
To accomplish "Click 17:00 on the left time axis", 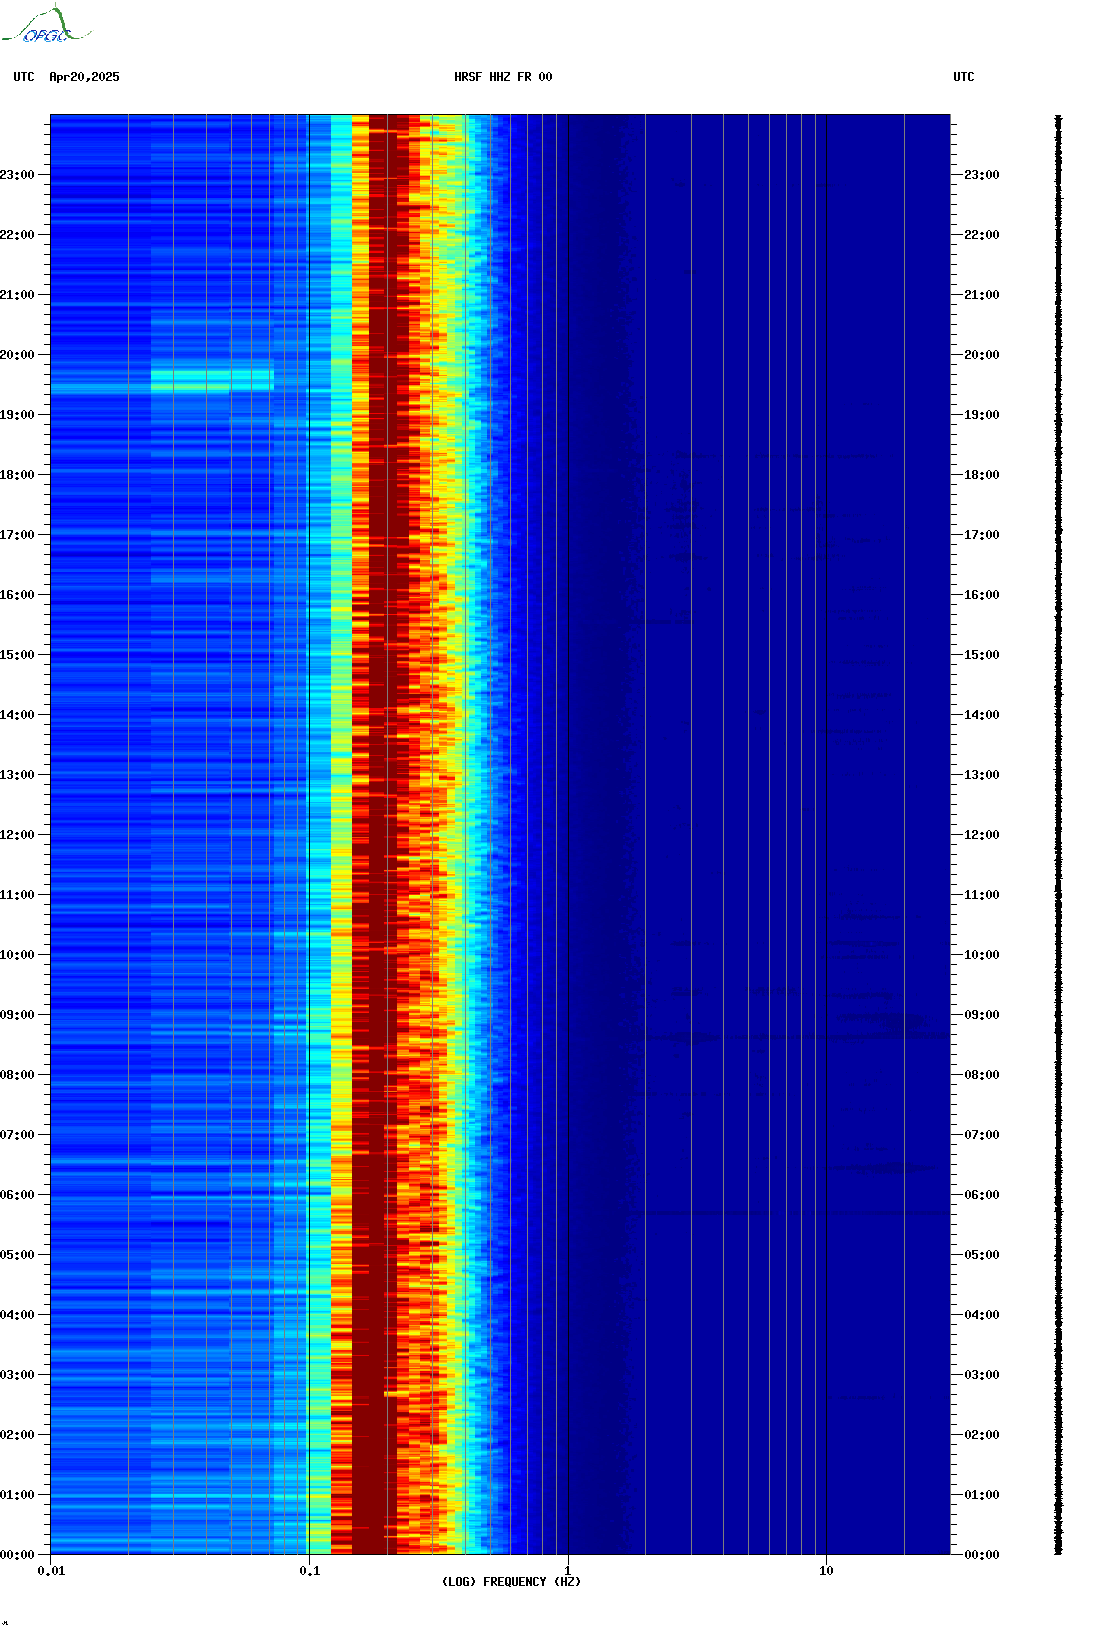I will [x=17, y=535].
